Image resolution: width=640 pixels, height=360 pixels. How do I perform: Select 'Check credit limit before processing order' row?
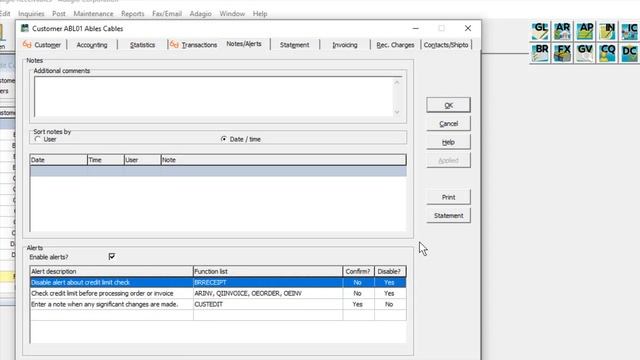coord(218,293)
